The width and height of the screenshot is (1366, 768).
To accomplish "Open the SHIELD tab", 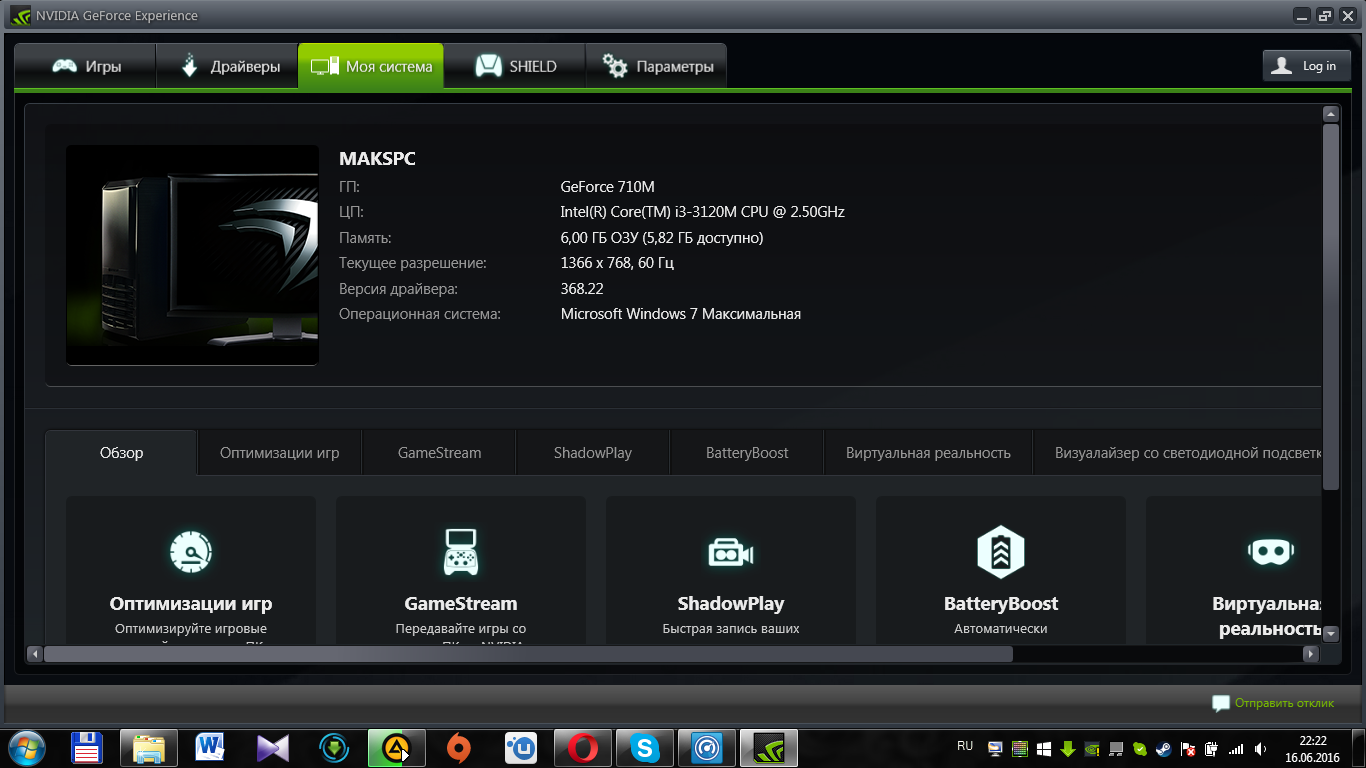I will [515, 67].
